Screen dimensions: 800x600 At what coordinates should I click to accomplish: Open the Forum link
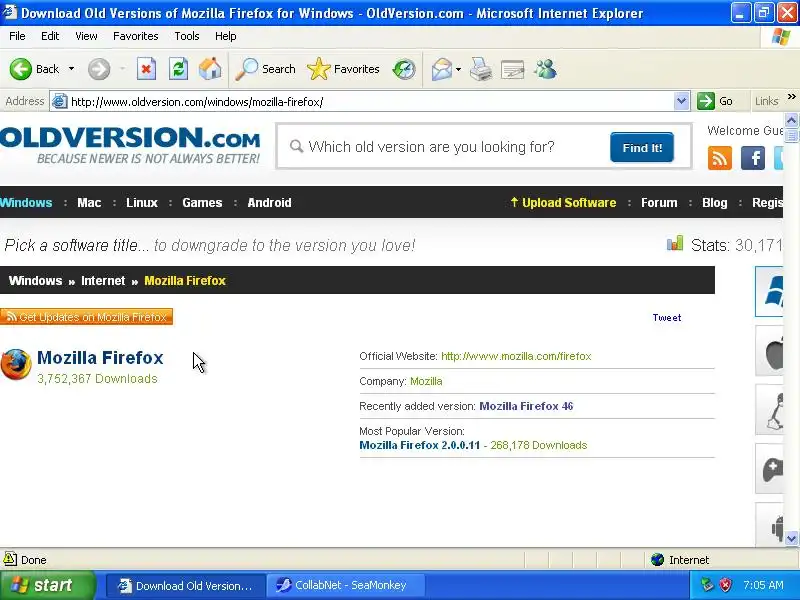pos(659,203)
